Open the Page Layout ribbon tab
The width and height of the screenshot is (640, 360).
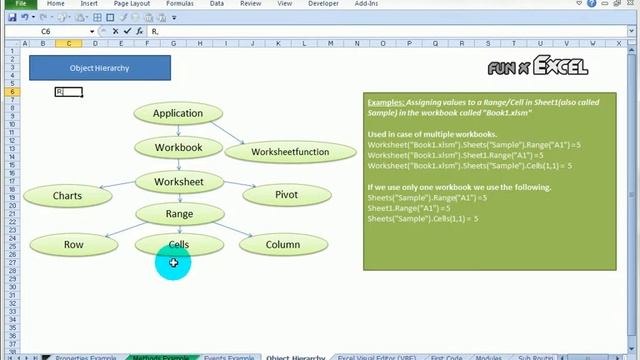[132, 4]
